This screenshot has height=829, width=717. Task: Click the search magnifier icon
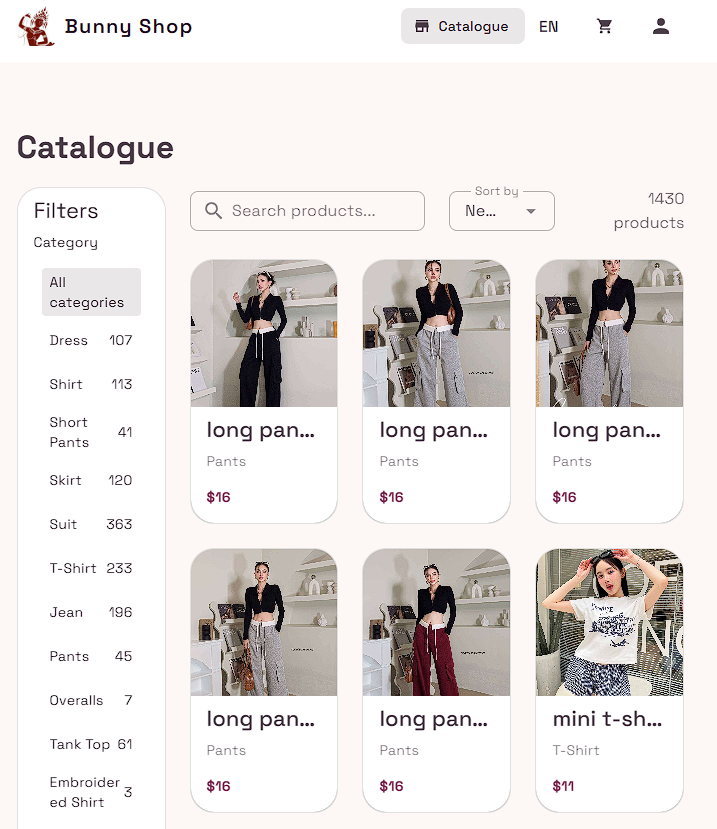213,211
